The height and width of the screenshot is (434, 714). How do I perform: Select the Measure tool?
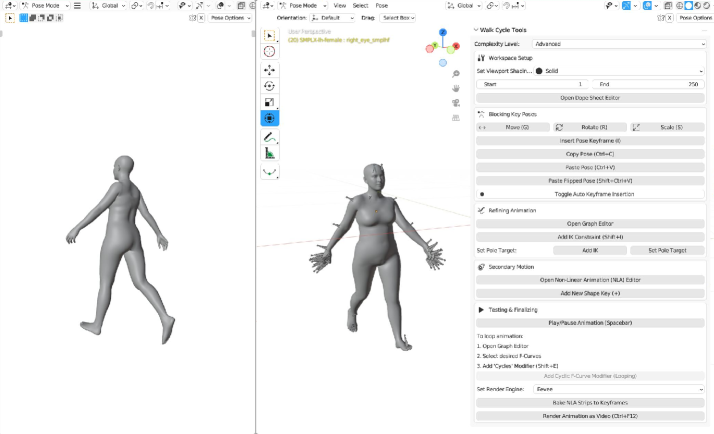[x=270, y=153]
